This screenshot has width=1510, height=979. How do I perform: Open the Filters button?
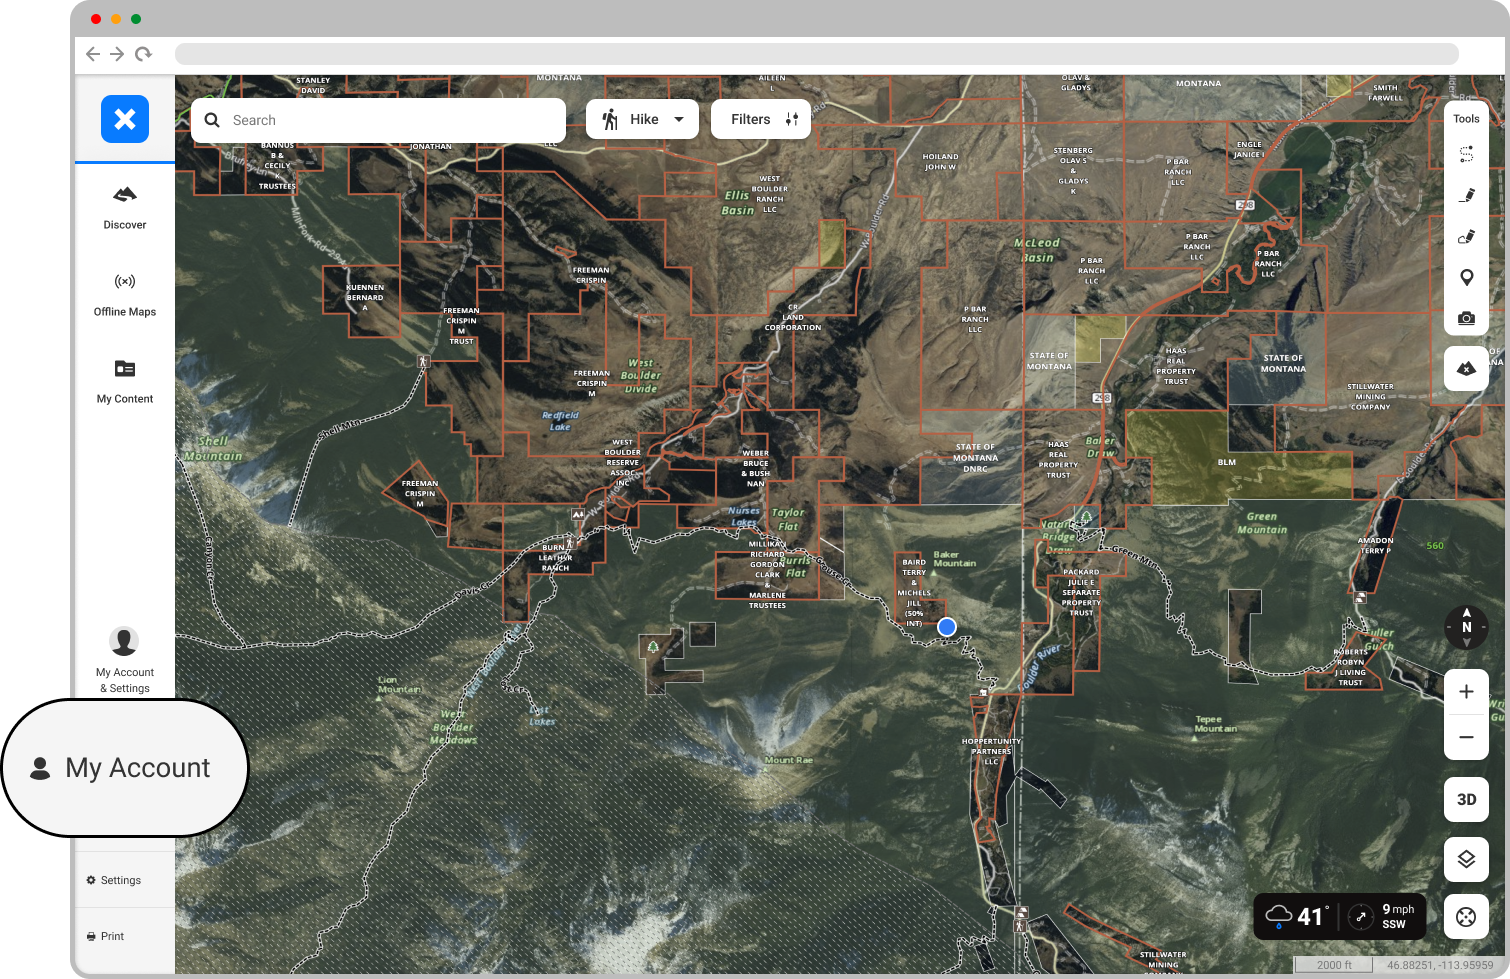[x=761, y=119]
